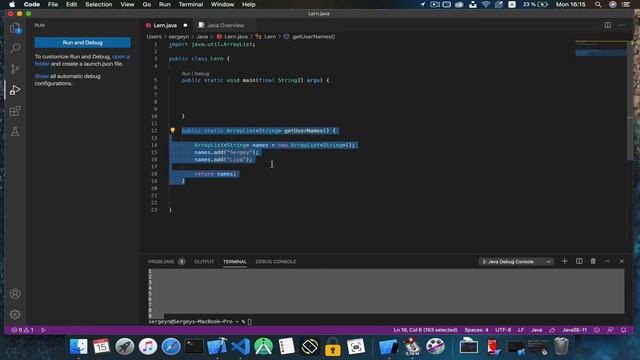Open the Search view in activity bar
The height and width of the screenshot is (360, 640).
[x=15, y=48]
